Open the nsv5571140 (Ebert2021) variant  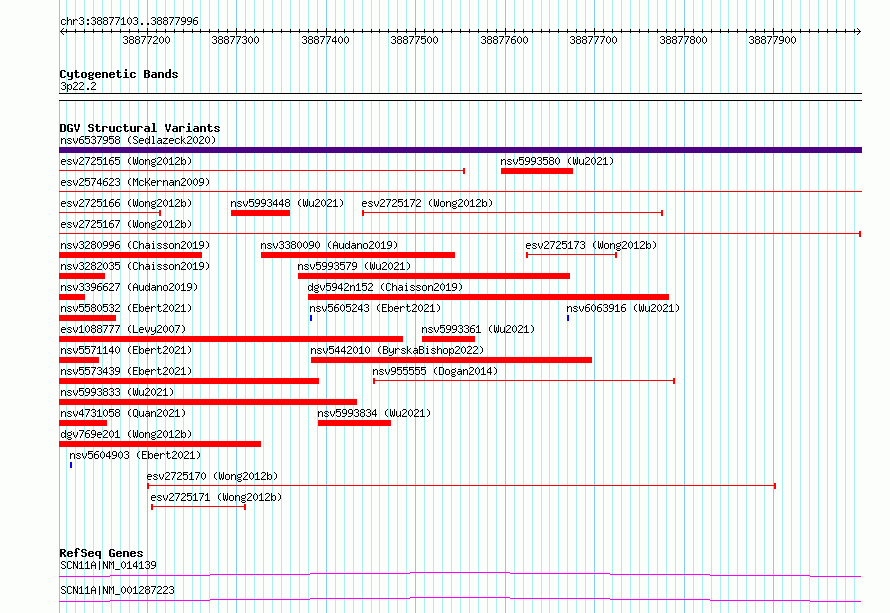pyautogui.click(x=126, y=350)
